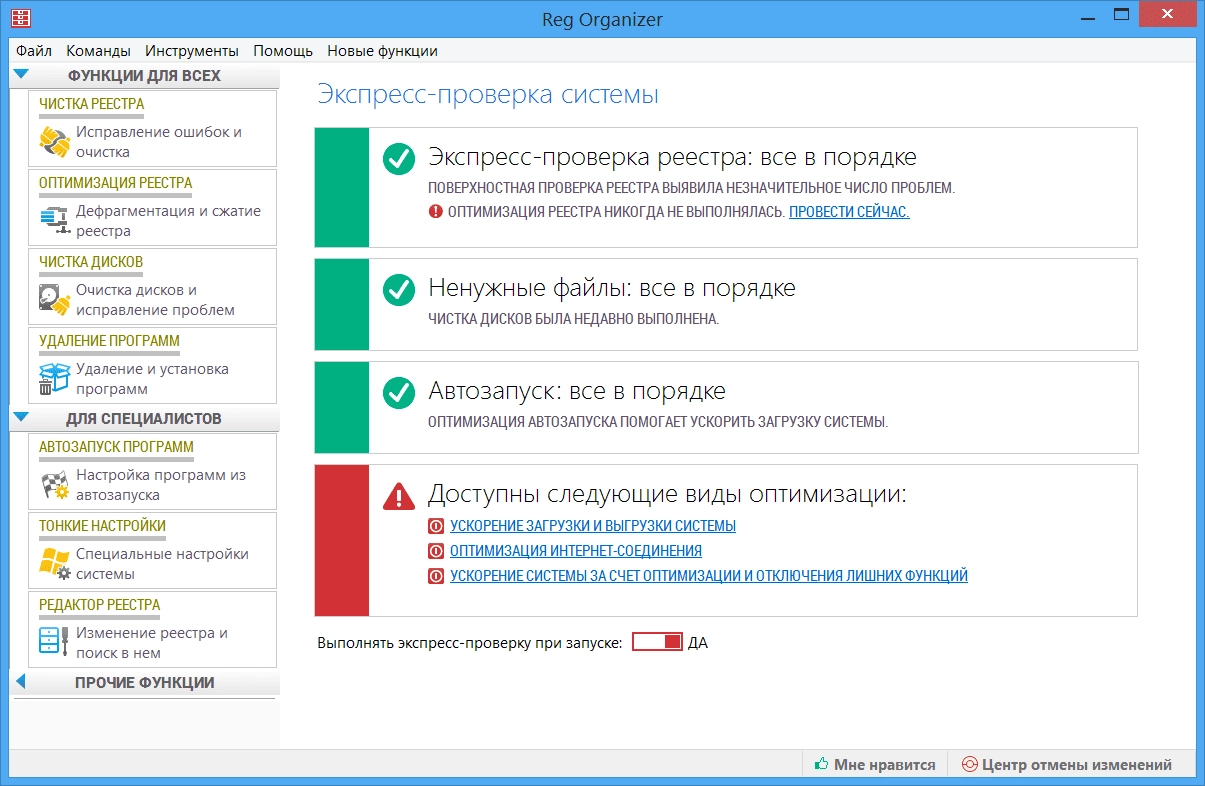Viewport: 1205px width, 786px height.
Task: Open the Новые функции menu
Action: coord(383,51)
